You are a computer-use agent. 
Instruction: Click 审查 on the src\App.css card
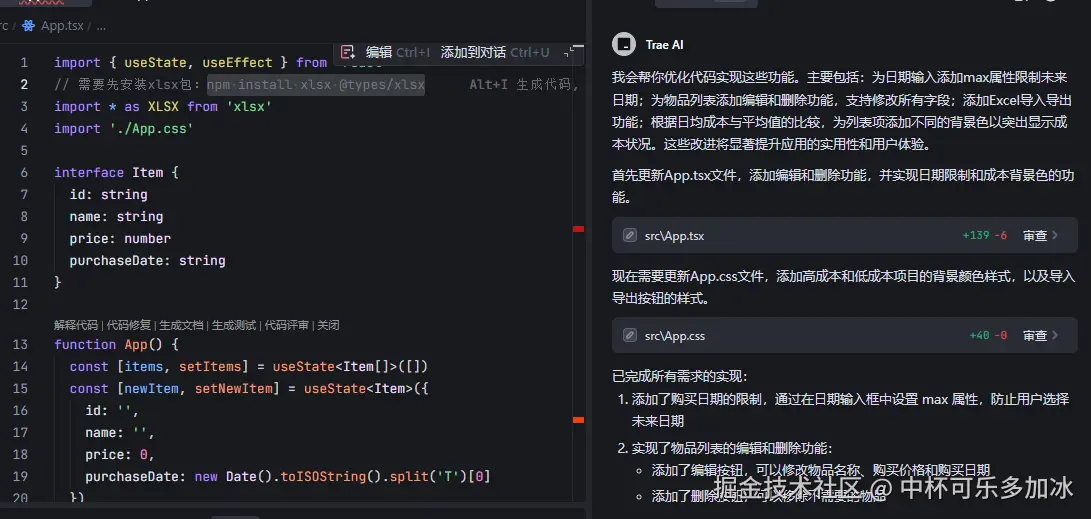(x=1035, y=335)
